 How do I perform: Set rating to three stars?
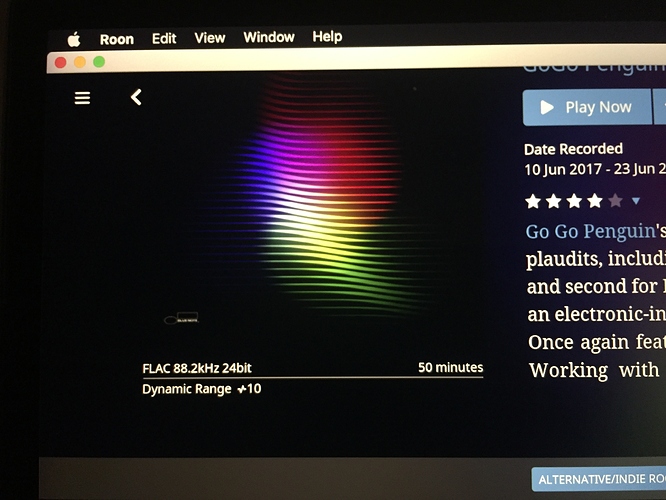pos(574,201)
